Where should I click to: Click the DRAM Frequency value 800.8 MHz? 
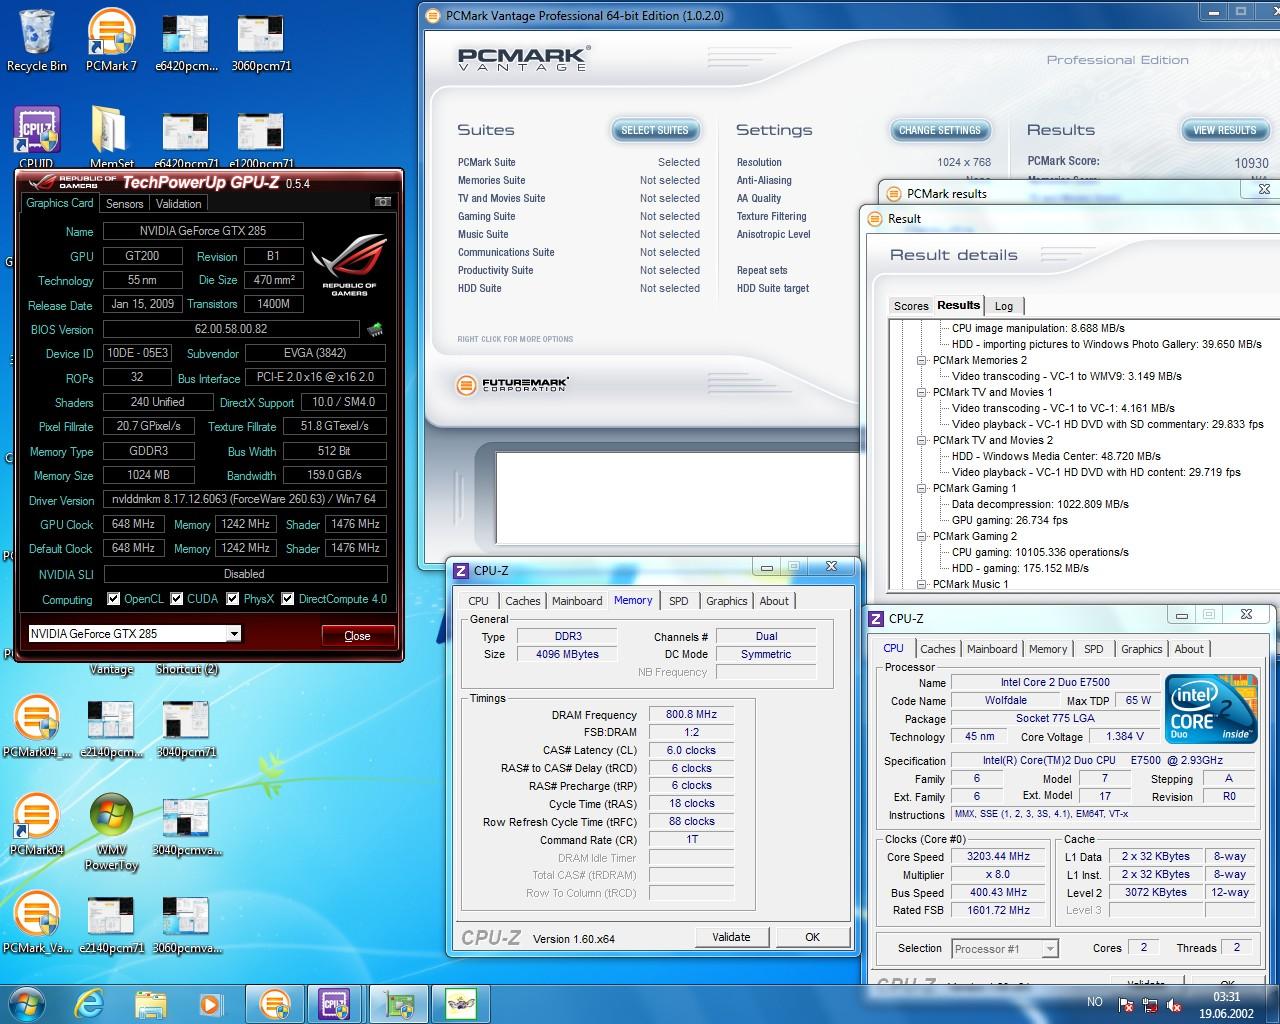coord(691,714)
